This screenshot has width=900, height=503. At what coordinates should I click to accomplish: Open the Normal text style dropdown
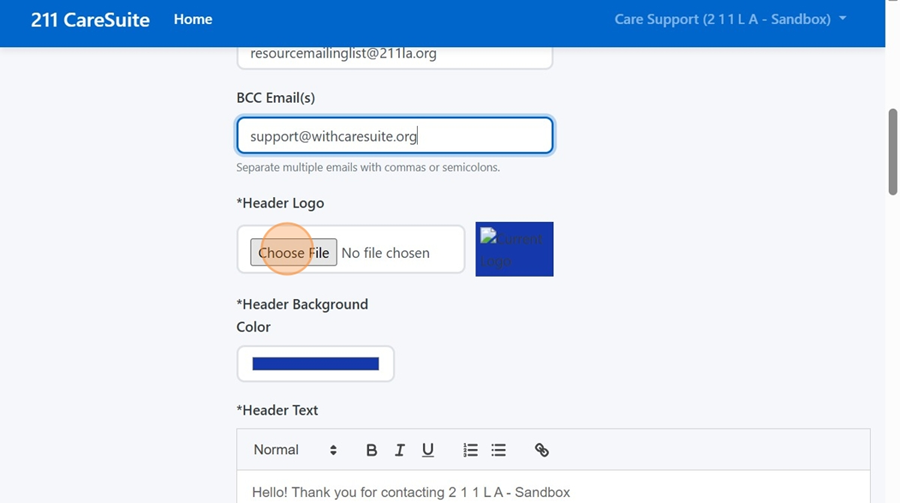pyautogui.click(x=295, y=450)
